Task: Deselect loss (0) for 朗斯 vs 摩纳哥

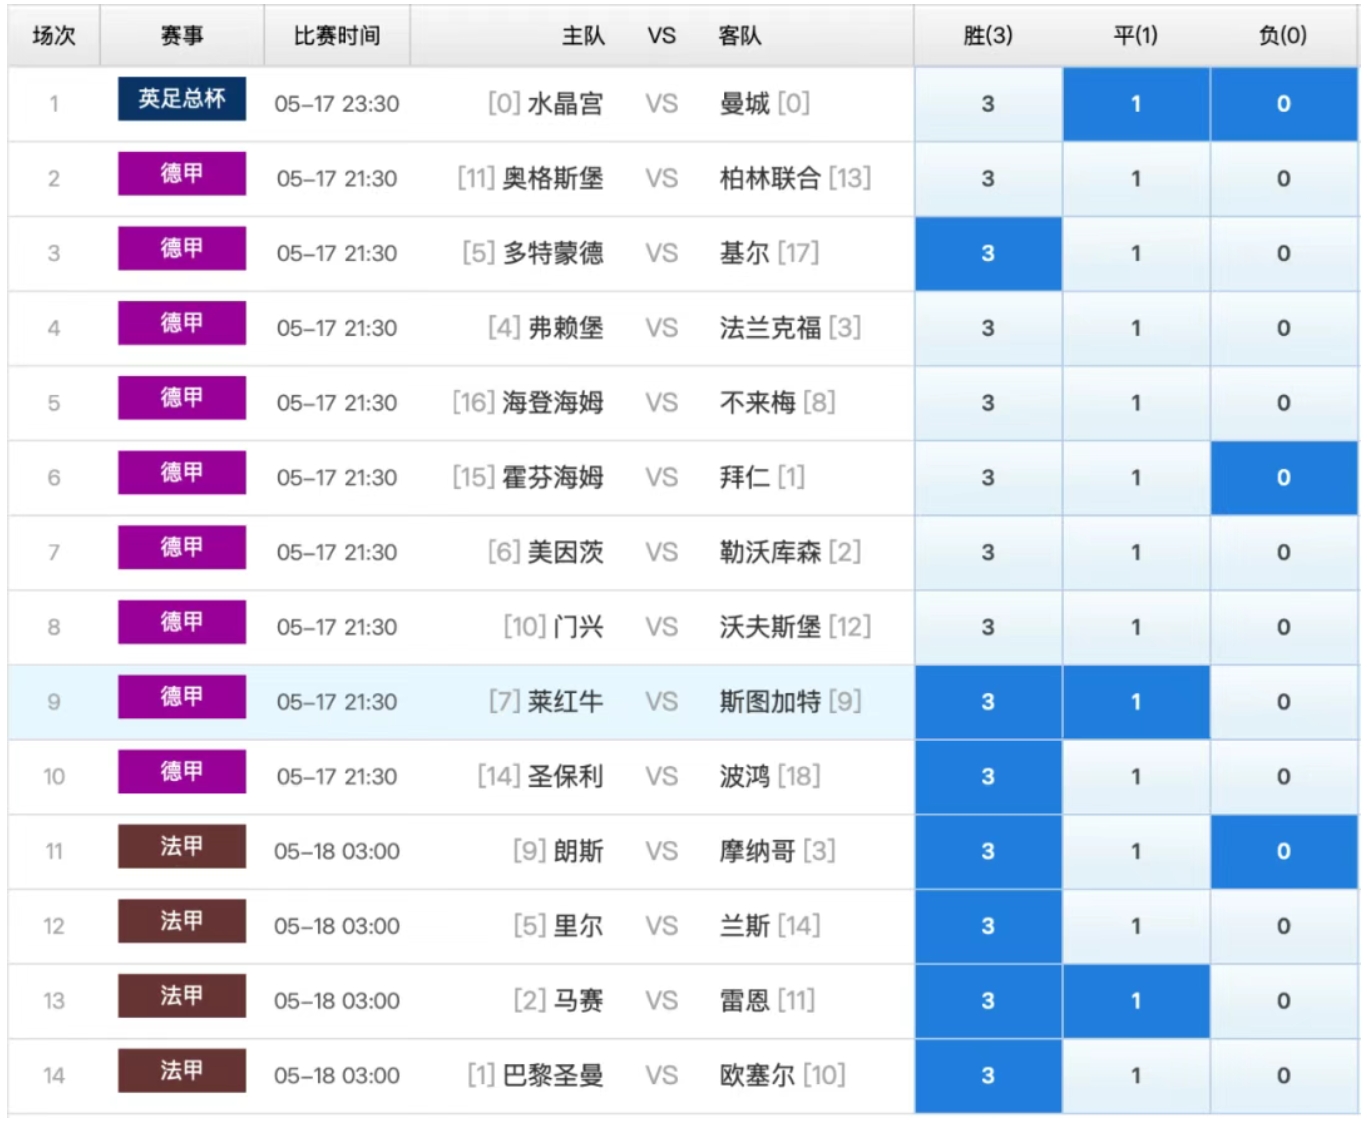Action: 1284,852
